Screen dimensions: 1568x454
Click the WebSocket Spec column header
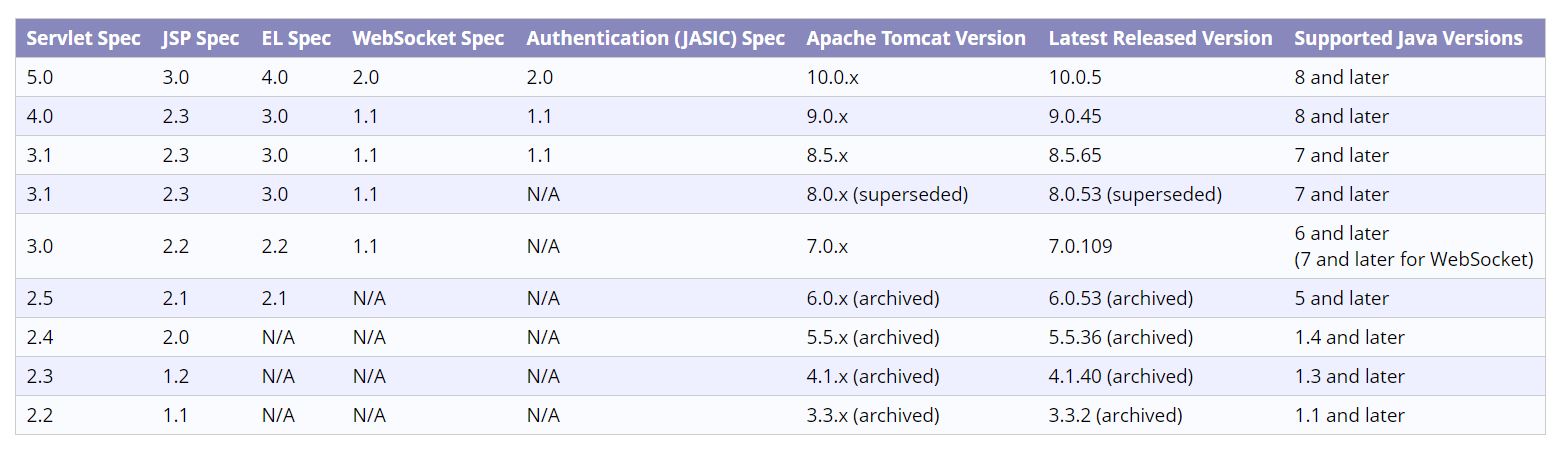[x=428, y=39]
